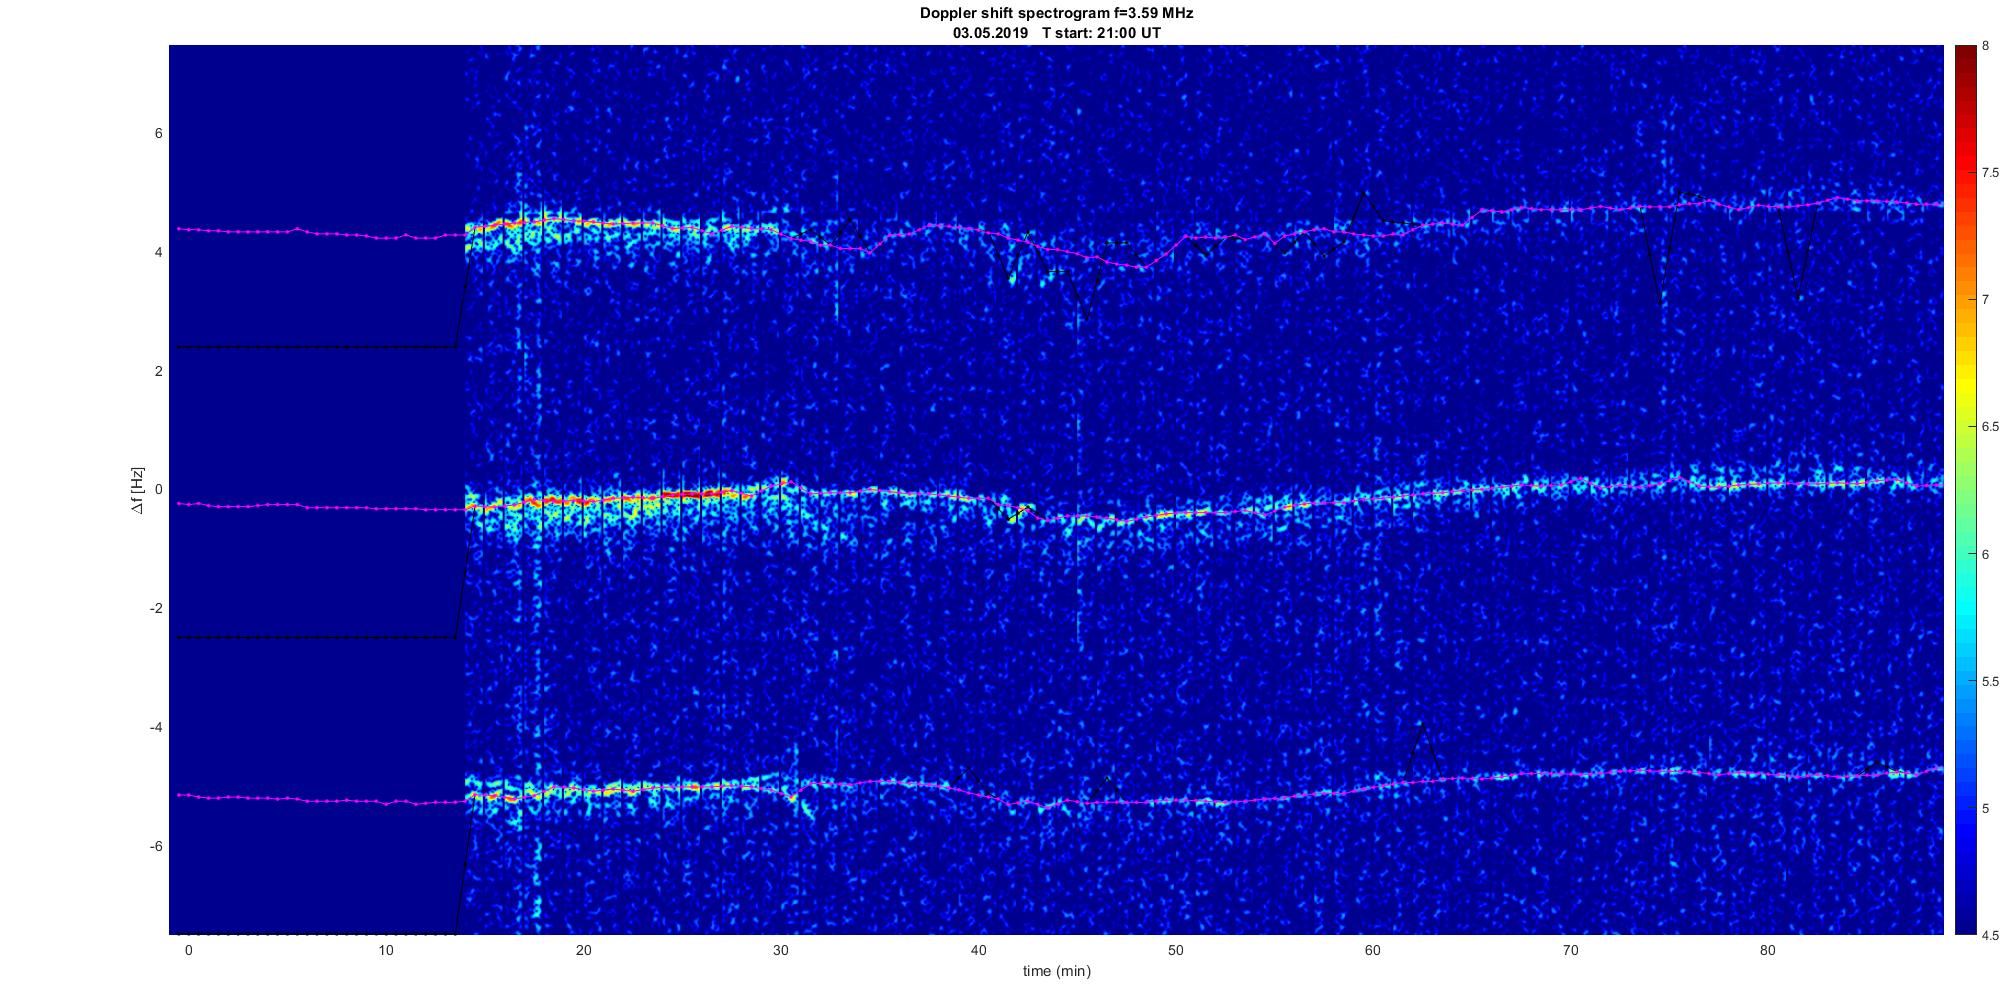Screen dimensions: 2000x1003
Task: Click the x-axis tick label "70"
Action: point(1570,950)
